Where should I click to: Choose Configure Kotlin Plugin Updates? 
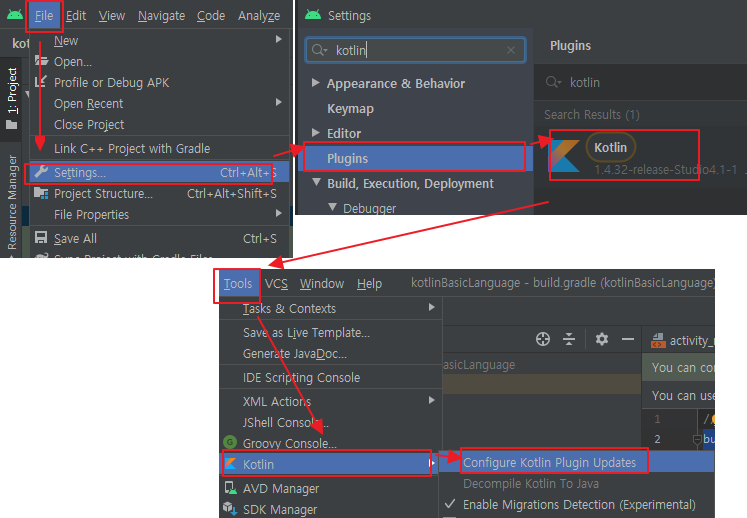pos(549,463)
